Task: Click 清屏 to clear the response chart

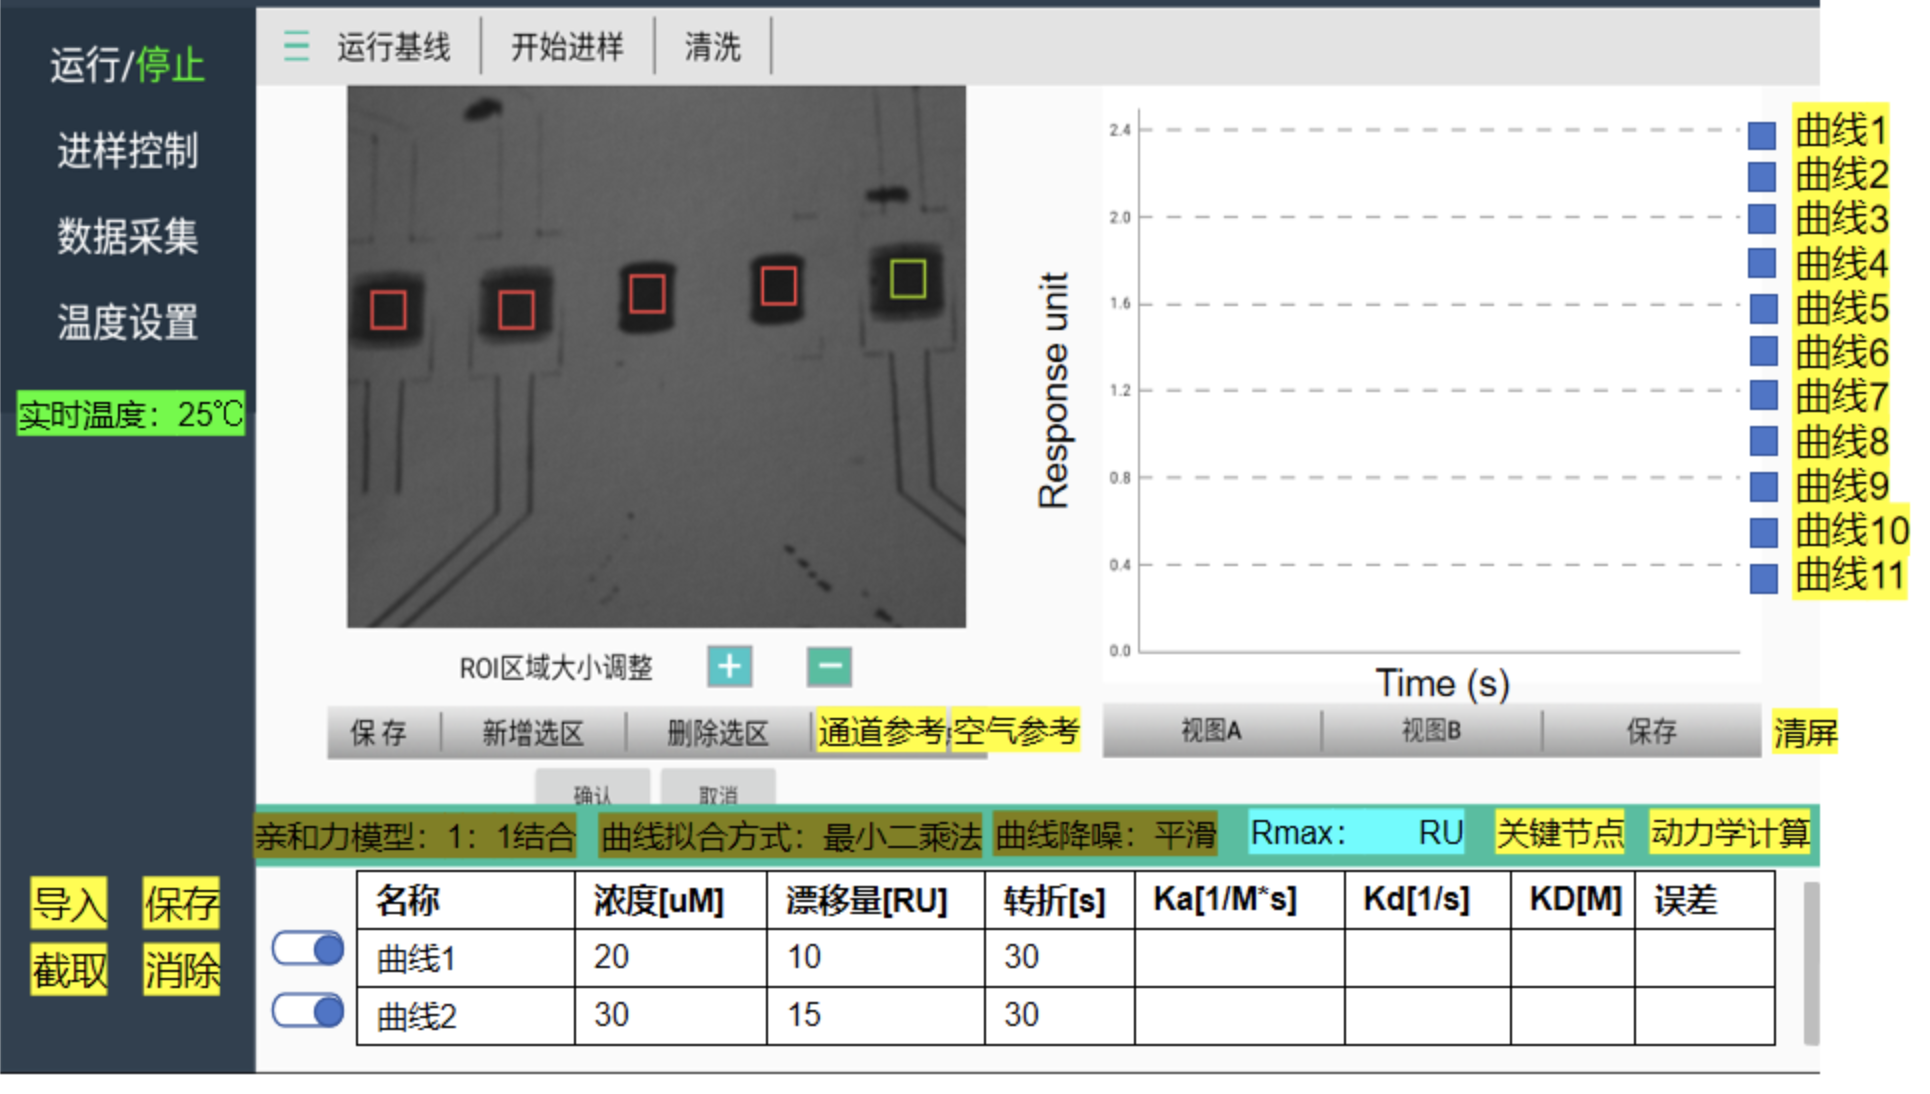Action: tap(1806, 731)
